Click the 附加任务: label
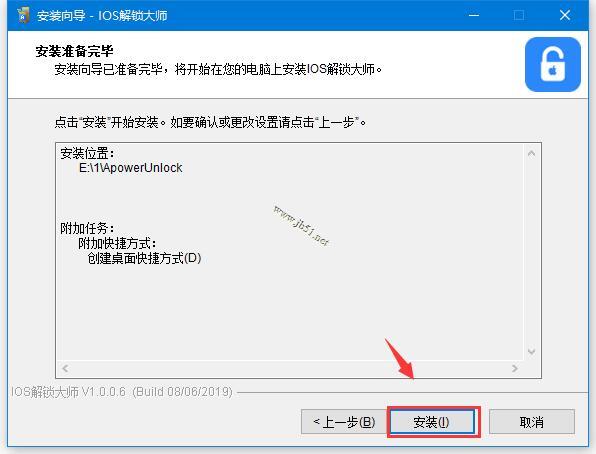This screenshot has height=454, width=596. click(x=87, y=228)
